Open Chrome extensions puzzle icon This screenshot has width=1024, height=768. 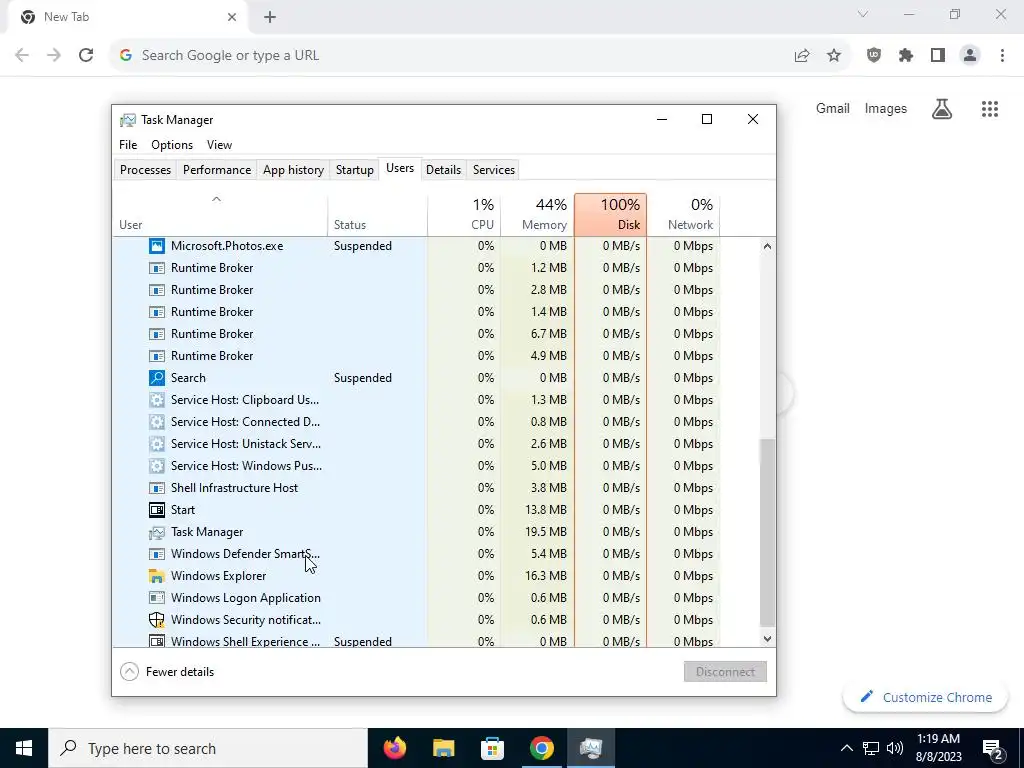tap(906, 56)
